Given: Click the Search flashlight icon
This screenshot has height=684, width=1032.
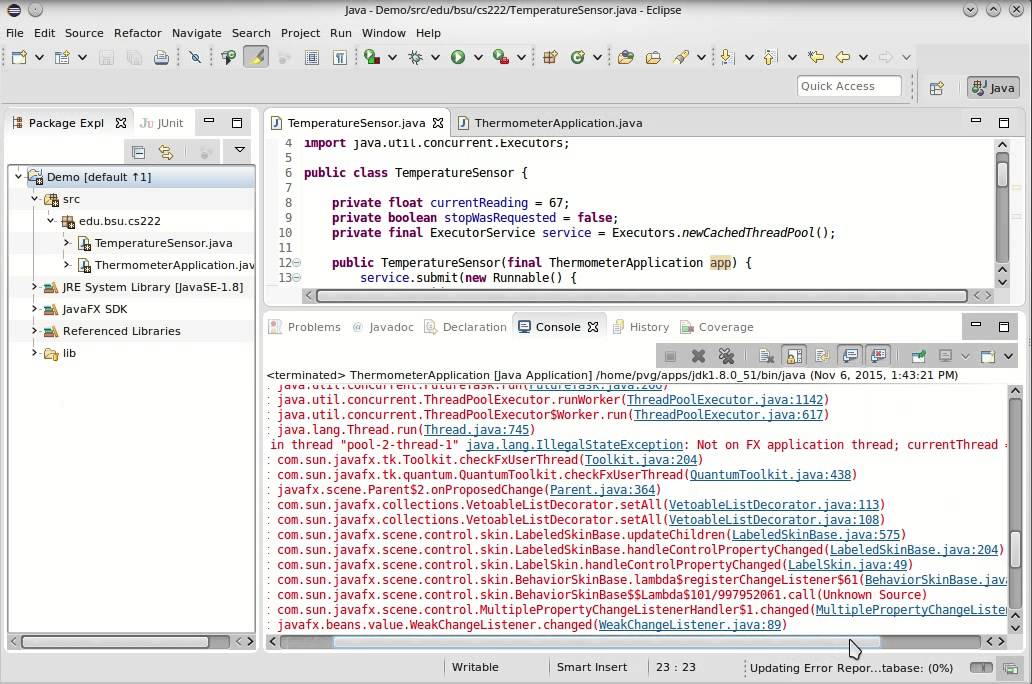Looking at the screenshot, I should coord(681,57).
